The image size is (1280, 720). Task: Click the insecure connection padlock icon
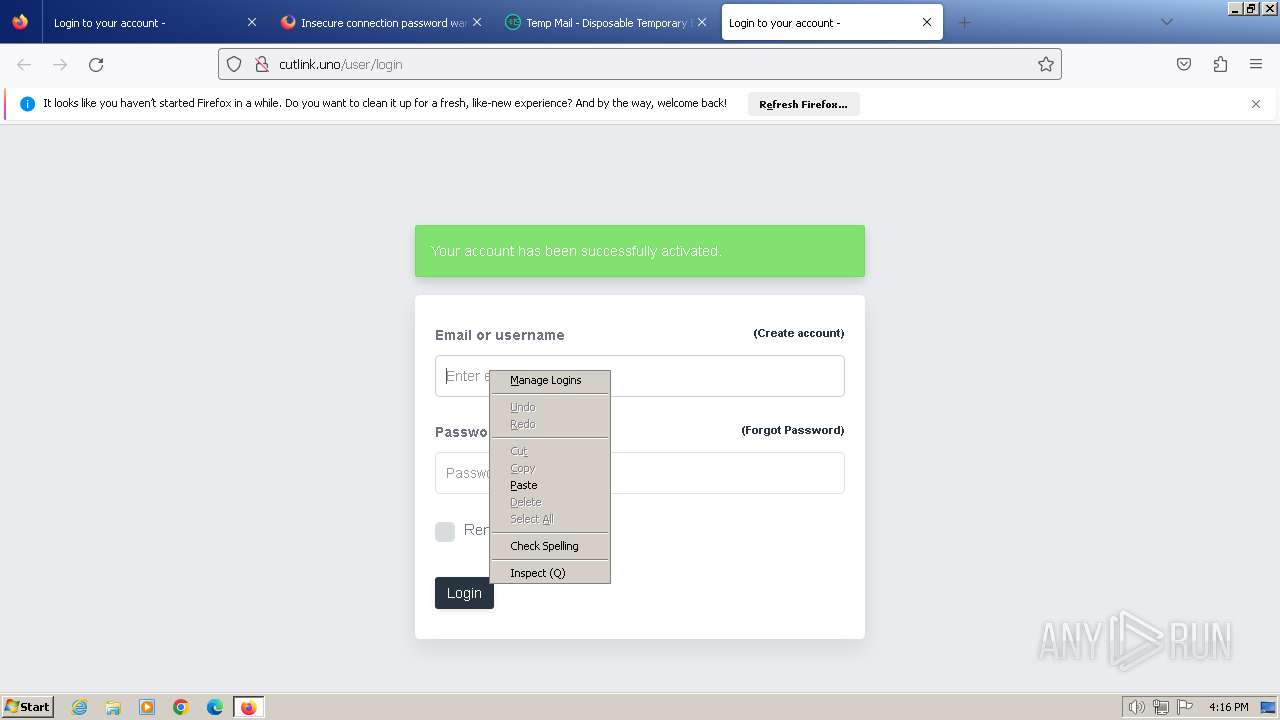(x=261, y=64)
